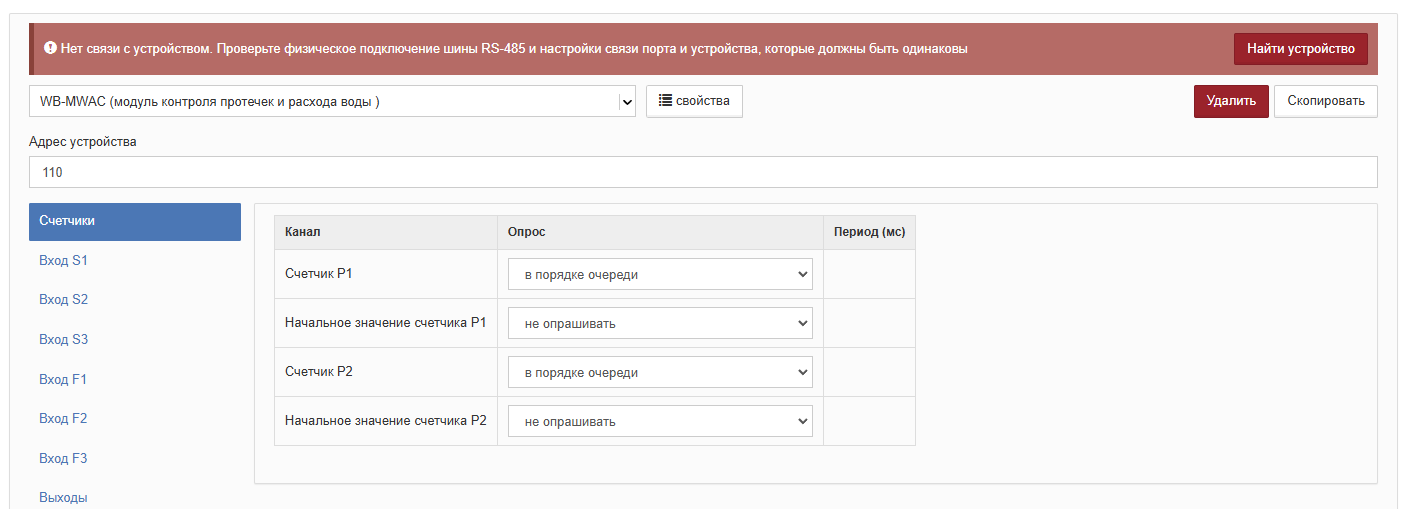
Task: Click the list icon on the свойства button
Action: (x=665, y=100)
